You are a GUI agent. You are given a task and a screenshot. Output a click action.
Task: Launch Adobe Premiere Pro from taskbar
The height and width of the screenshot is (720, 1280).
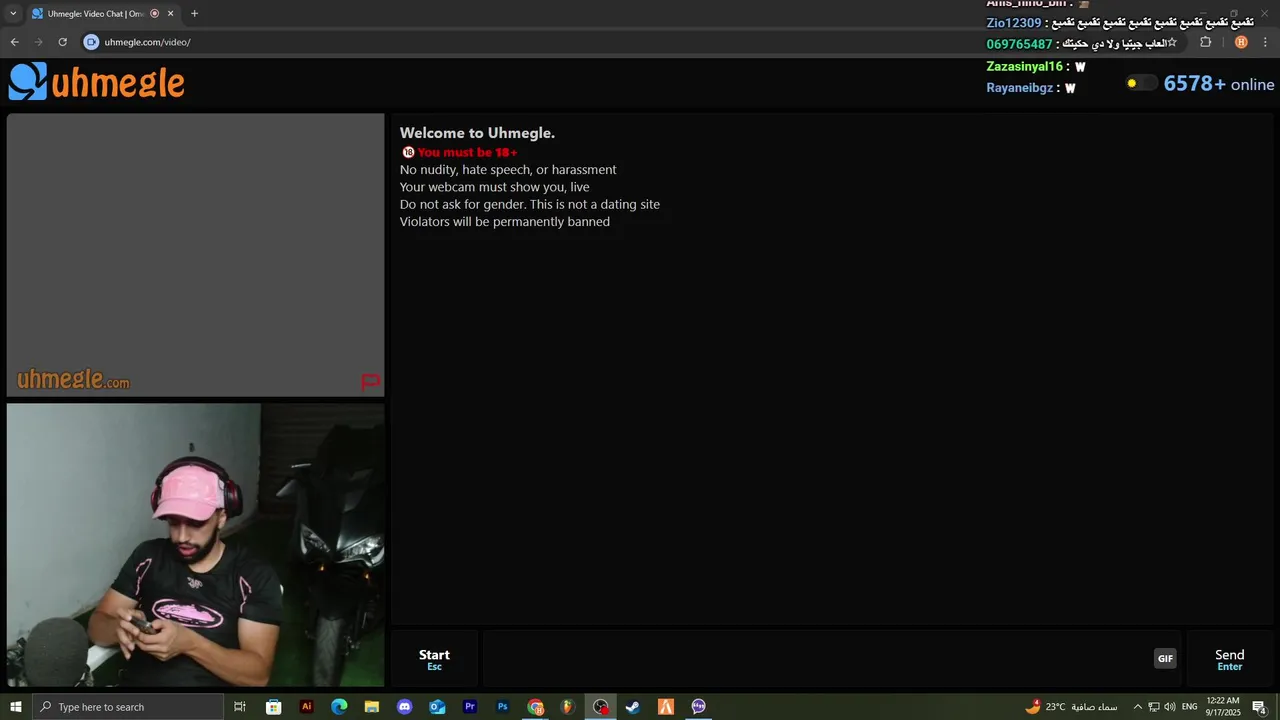pyautogui.click(x=470, y=707)
